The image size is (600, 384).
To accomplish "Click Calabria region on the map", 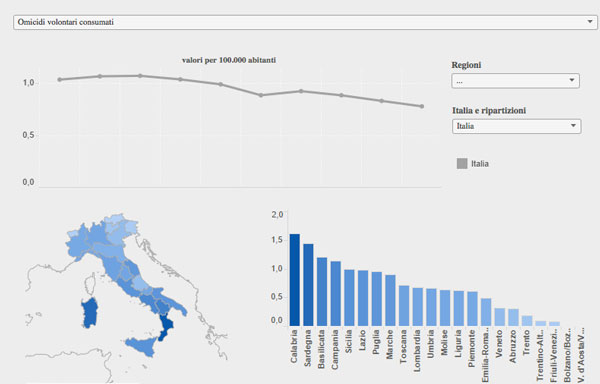I will coord(166,326).
